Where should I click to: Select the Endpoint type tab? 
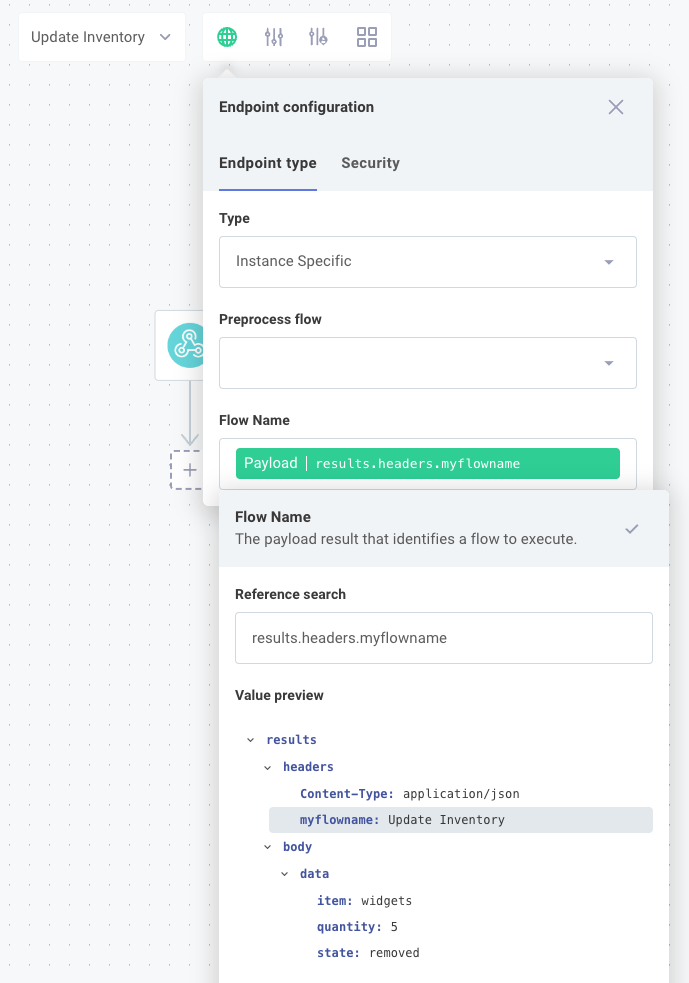pos(267,163)
